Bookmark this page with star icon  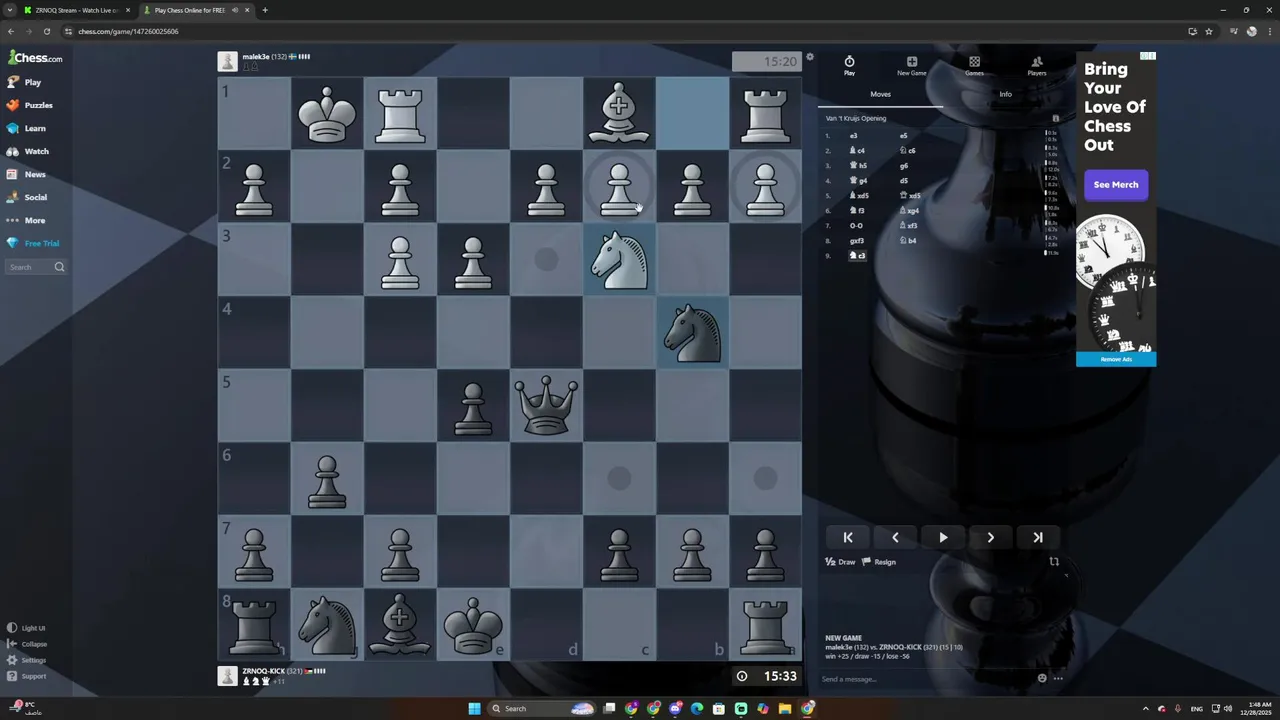[x=1208, y=31]
